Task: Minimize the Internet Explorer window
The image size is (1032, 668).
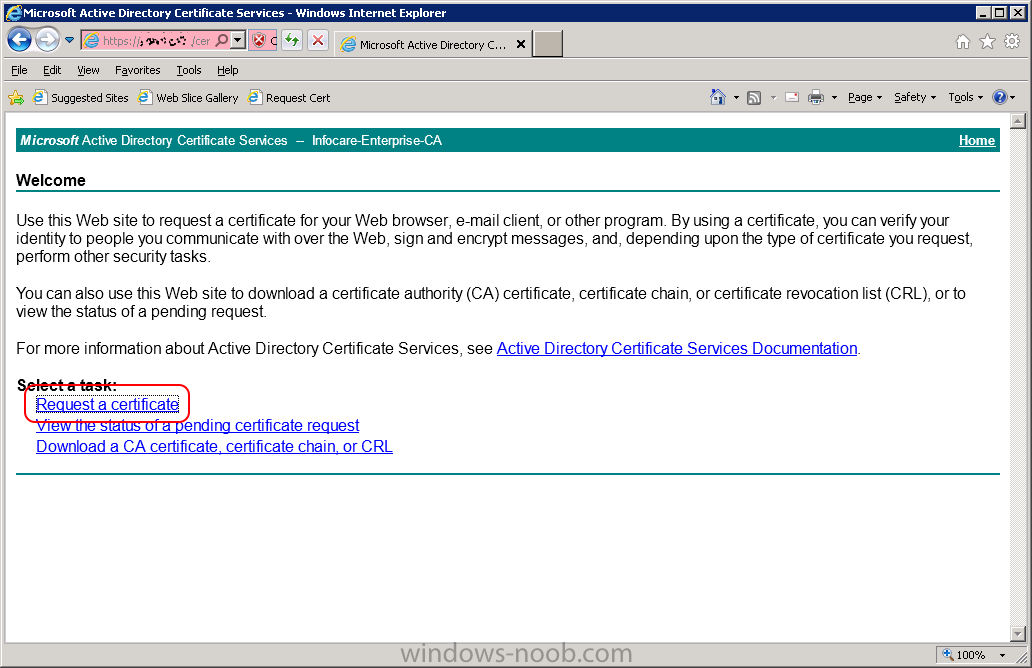Action: pos(983,13)
